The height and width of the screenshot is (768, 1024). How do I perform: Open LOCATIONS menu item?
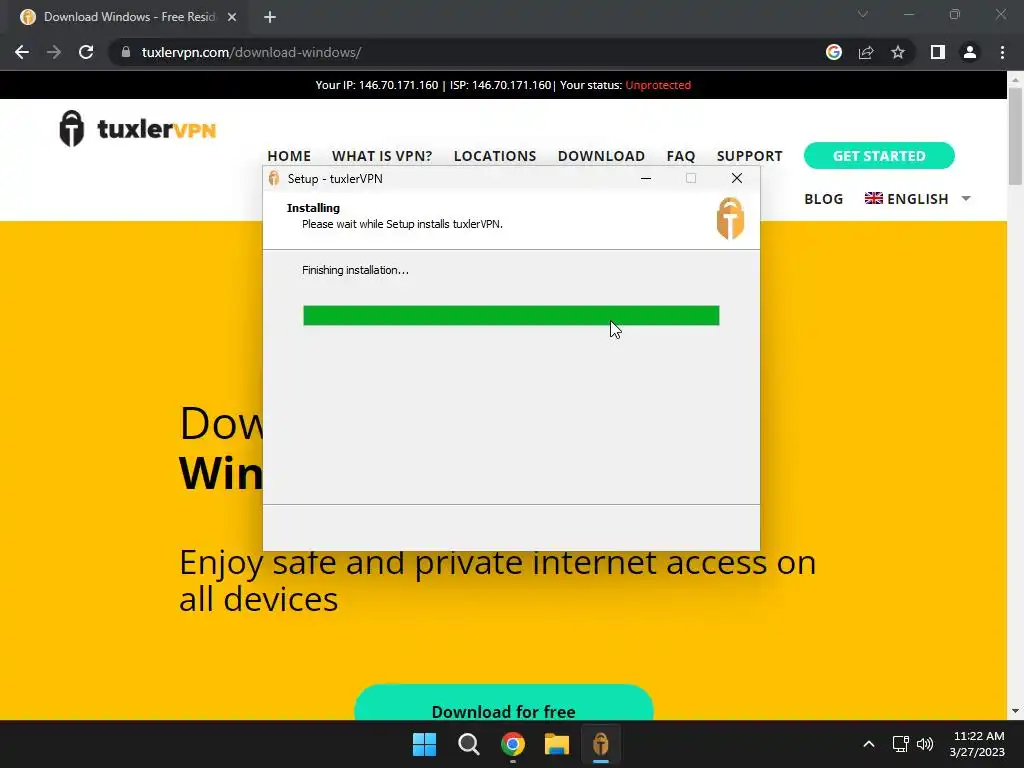pyautogui.click(x=495, y=156)
